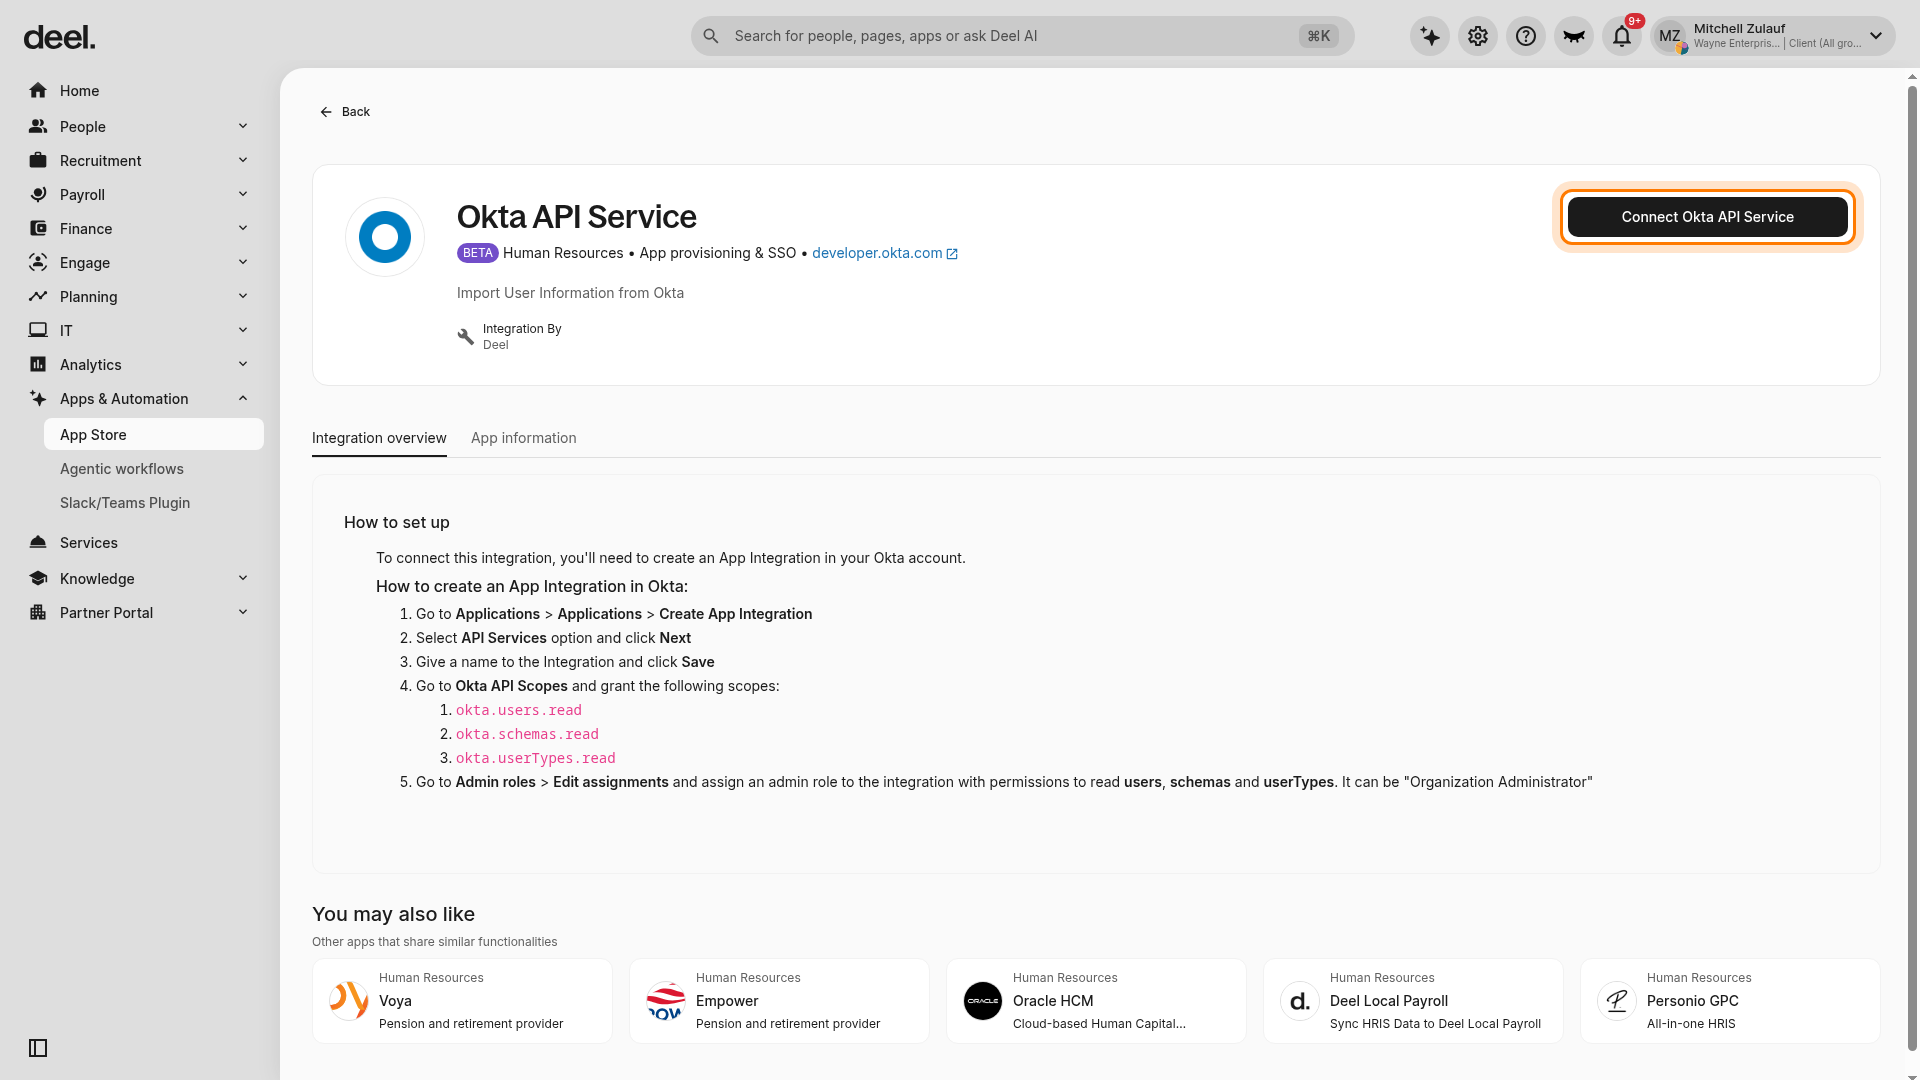This screenshot has width=1920, height=1080.
Task: Click the okta.schemas.read scope text
Action: [x=527, y=734]
